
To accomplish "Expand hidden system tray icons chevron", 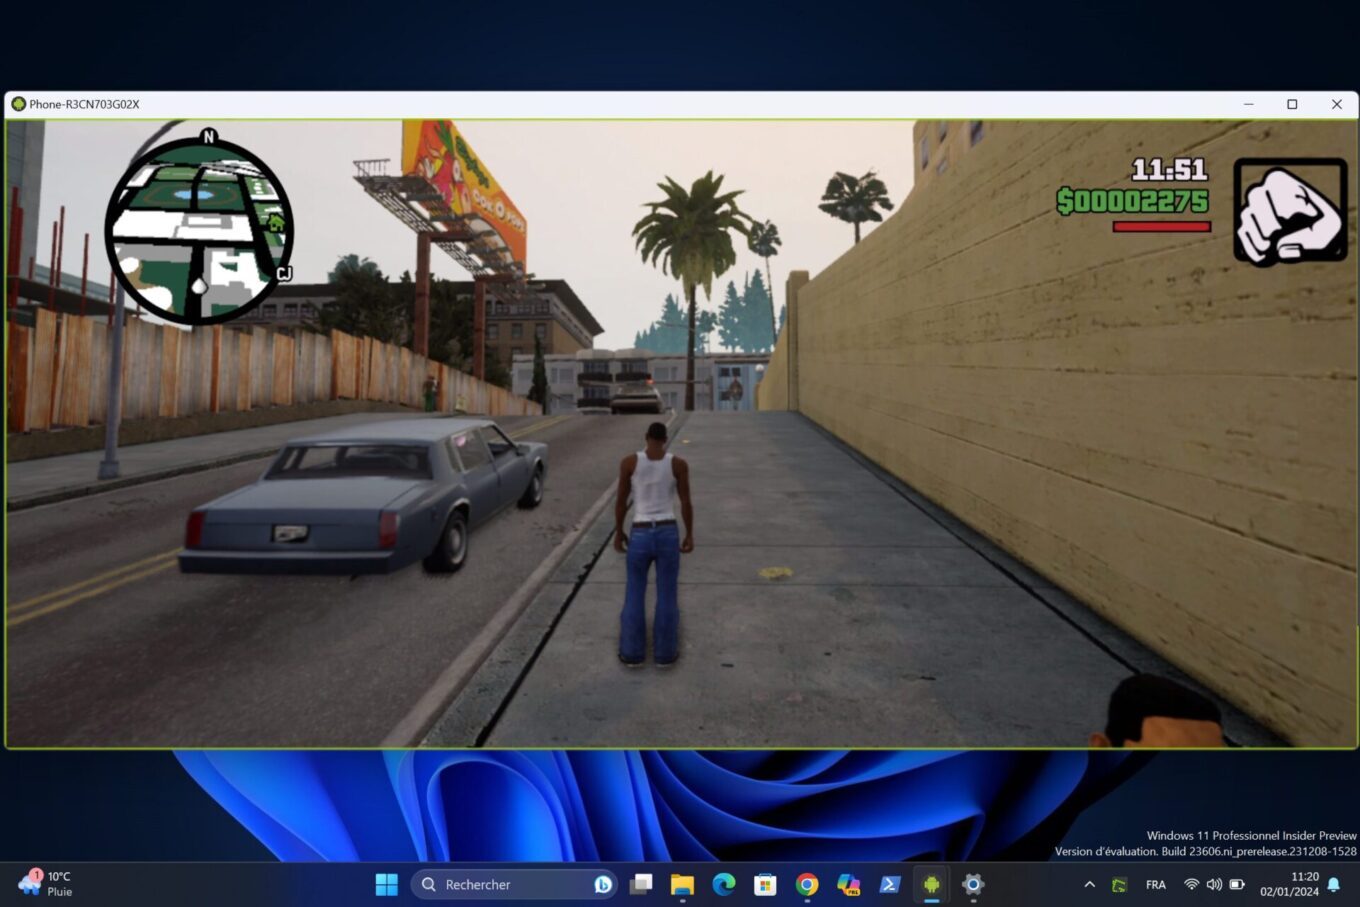I will pyautogui.click(x=1090, y=884).
